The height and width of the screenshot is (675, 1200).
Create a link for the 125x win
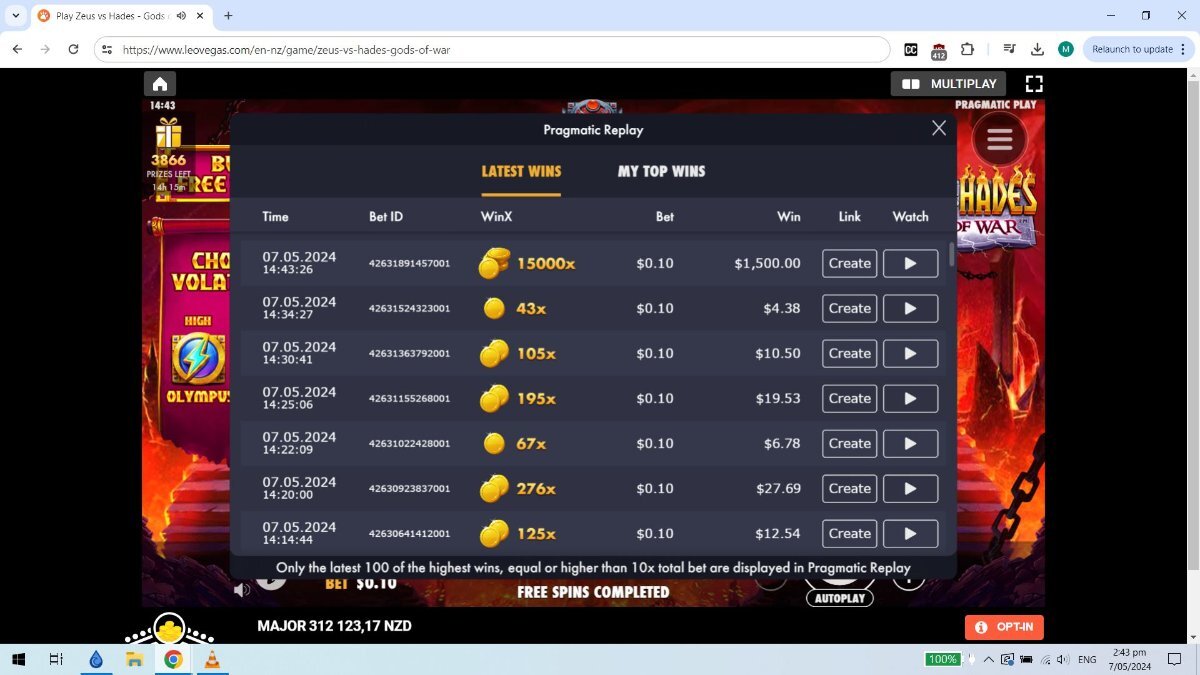850,533
